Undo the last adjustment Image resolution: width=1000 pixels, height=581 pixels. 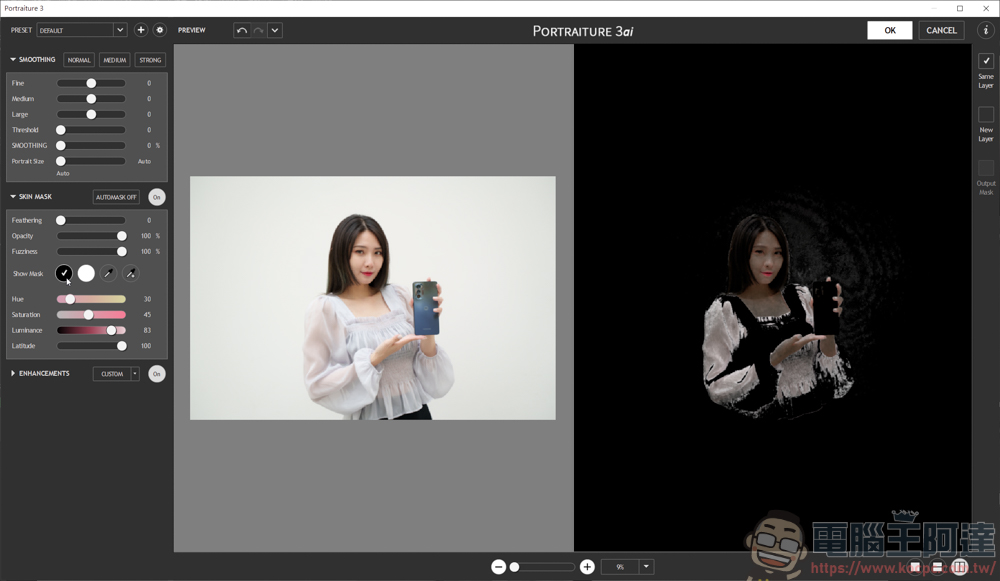pos(242,30)
